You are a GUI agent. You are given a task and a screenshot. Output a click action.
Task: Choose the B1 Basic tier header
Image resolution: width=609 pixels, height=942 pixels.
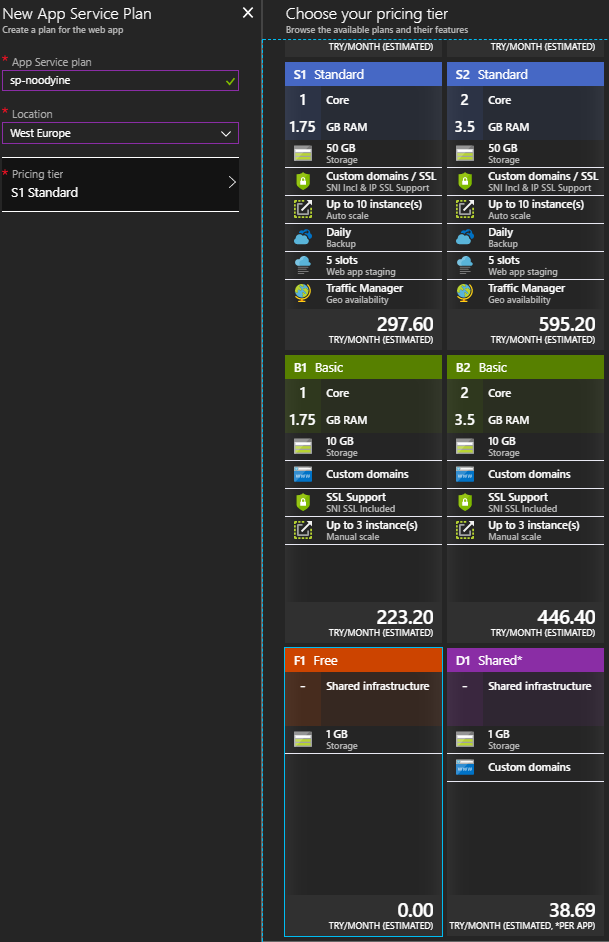(363, 367)
